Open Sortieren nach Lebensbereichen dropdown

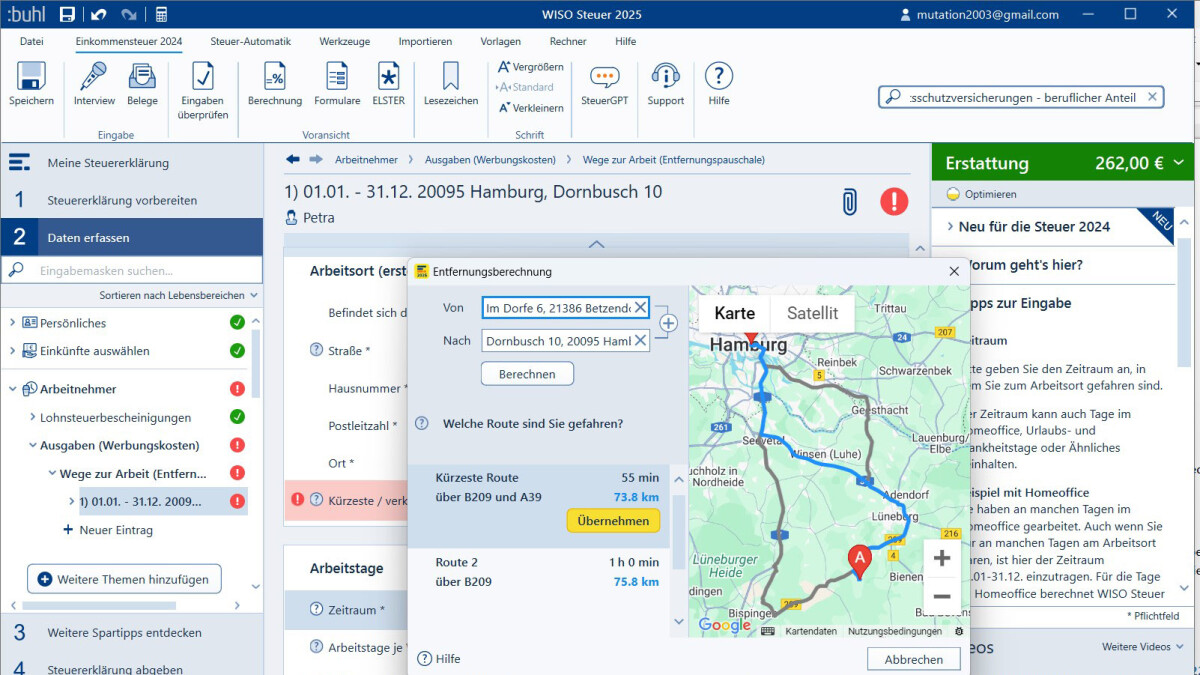(179, 295)
